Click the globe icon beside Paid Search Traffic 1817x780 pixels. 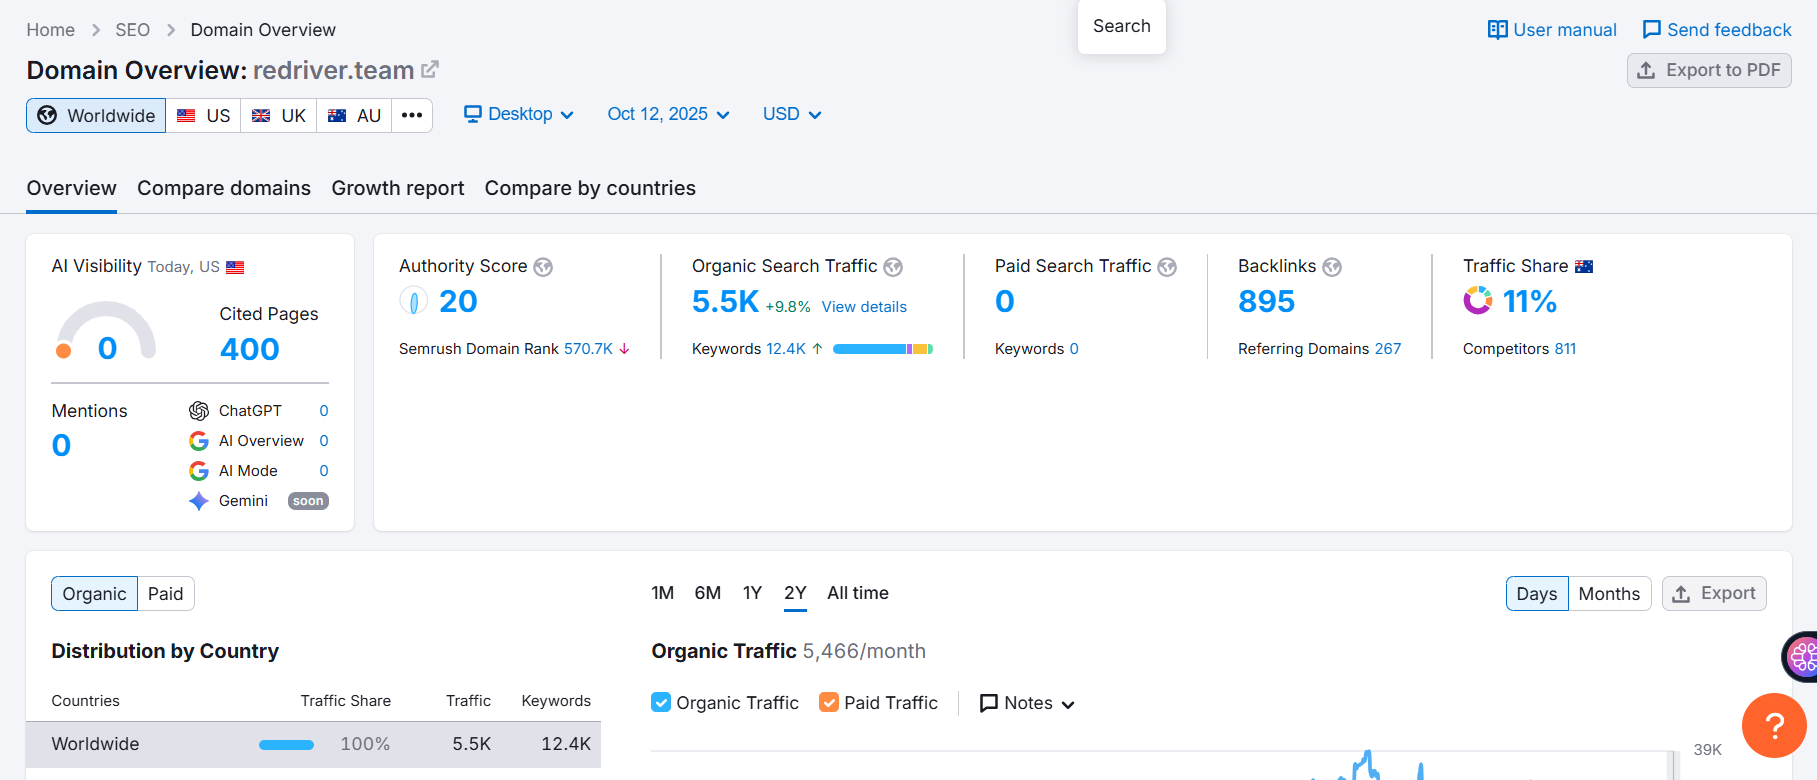1167,267
